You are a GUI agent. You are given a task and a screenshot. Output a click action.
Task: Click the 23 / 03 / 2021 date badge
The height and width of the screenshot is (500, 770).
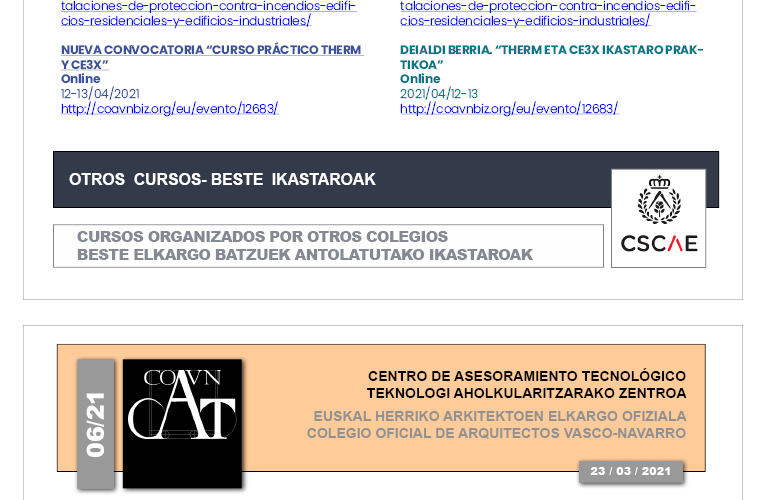click(x=631, y=472)
